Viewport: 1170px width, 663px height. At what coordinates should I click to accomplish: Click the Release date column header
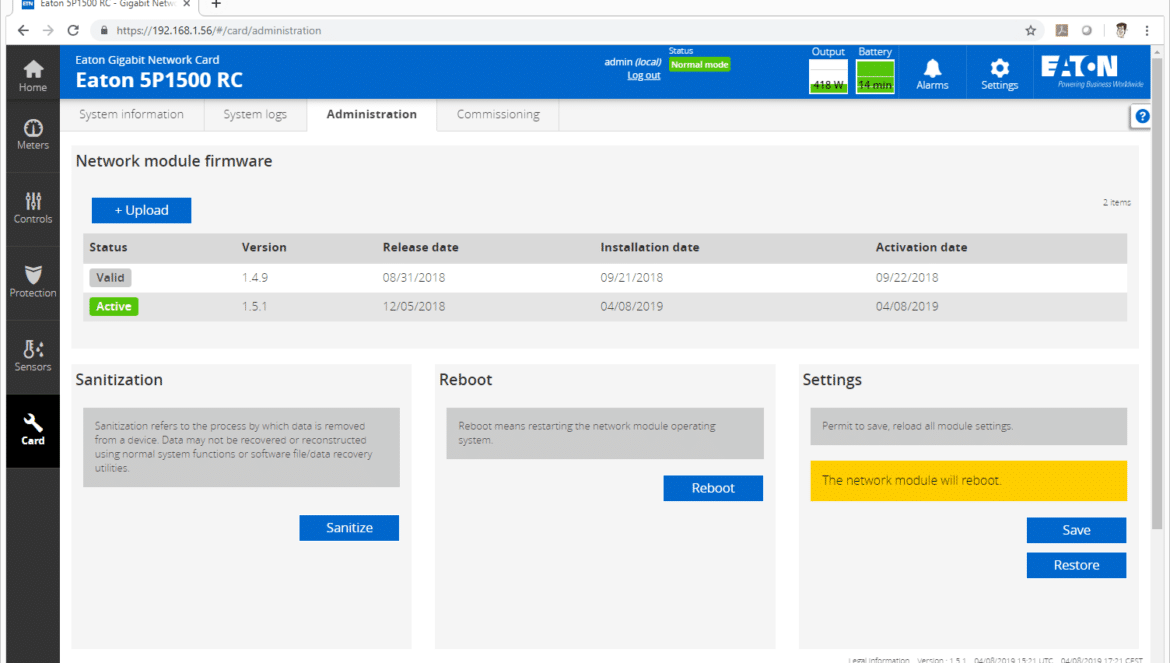[420, 248]
